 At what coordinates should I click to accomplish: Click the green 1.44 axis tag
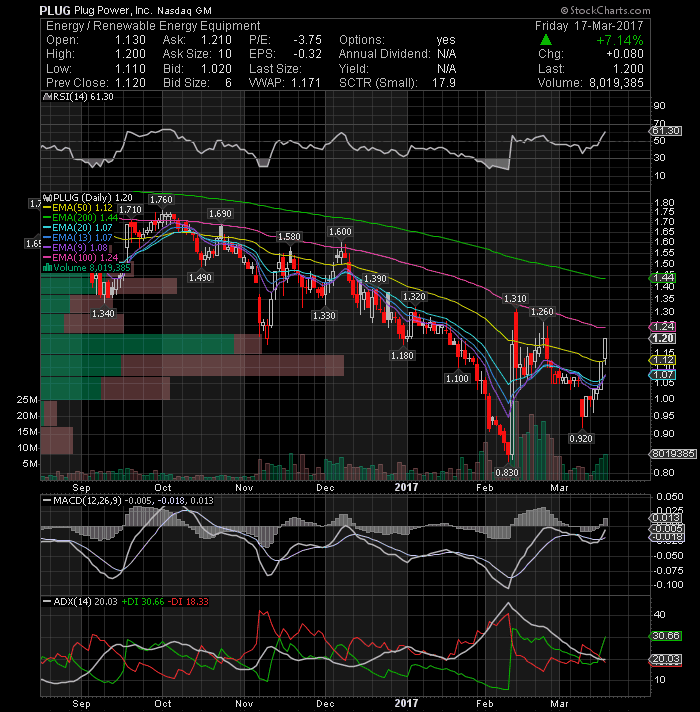pyautogui.click(x=663, y=277)
